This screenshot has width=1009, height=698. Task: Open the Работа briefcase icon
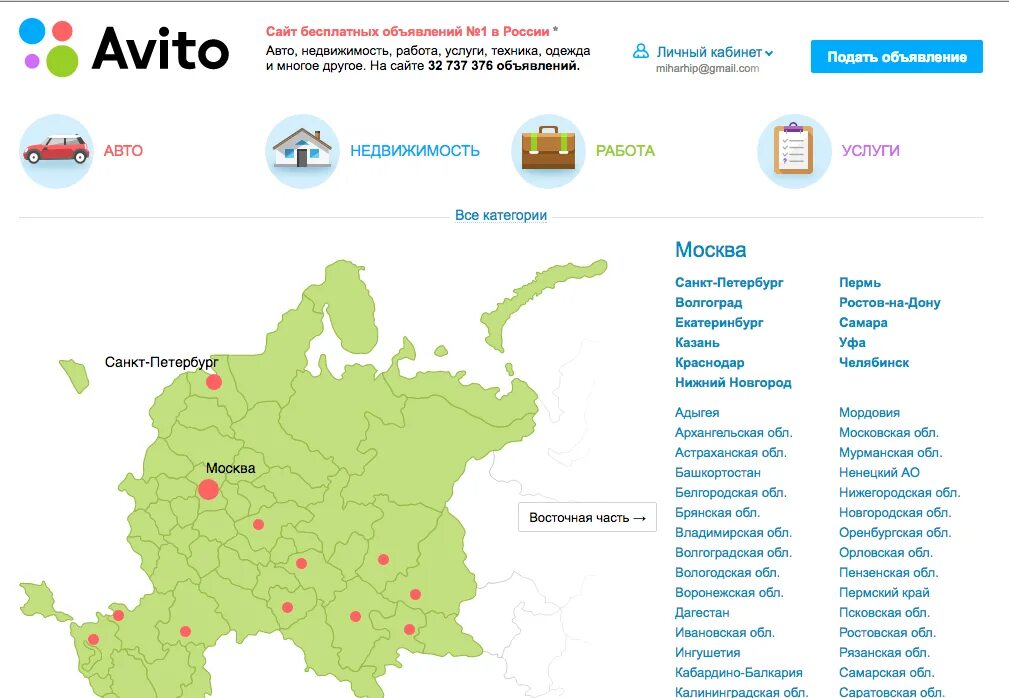(548, 151)
